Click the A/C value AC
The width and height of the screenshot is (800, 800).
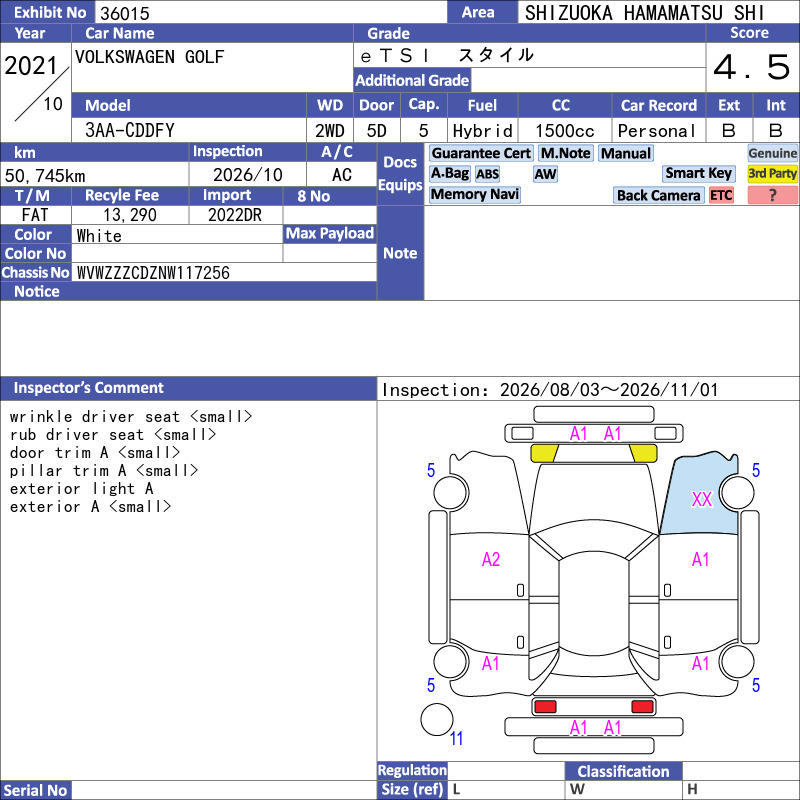[x=341, y=175]
